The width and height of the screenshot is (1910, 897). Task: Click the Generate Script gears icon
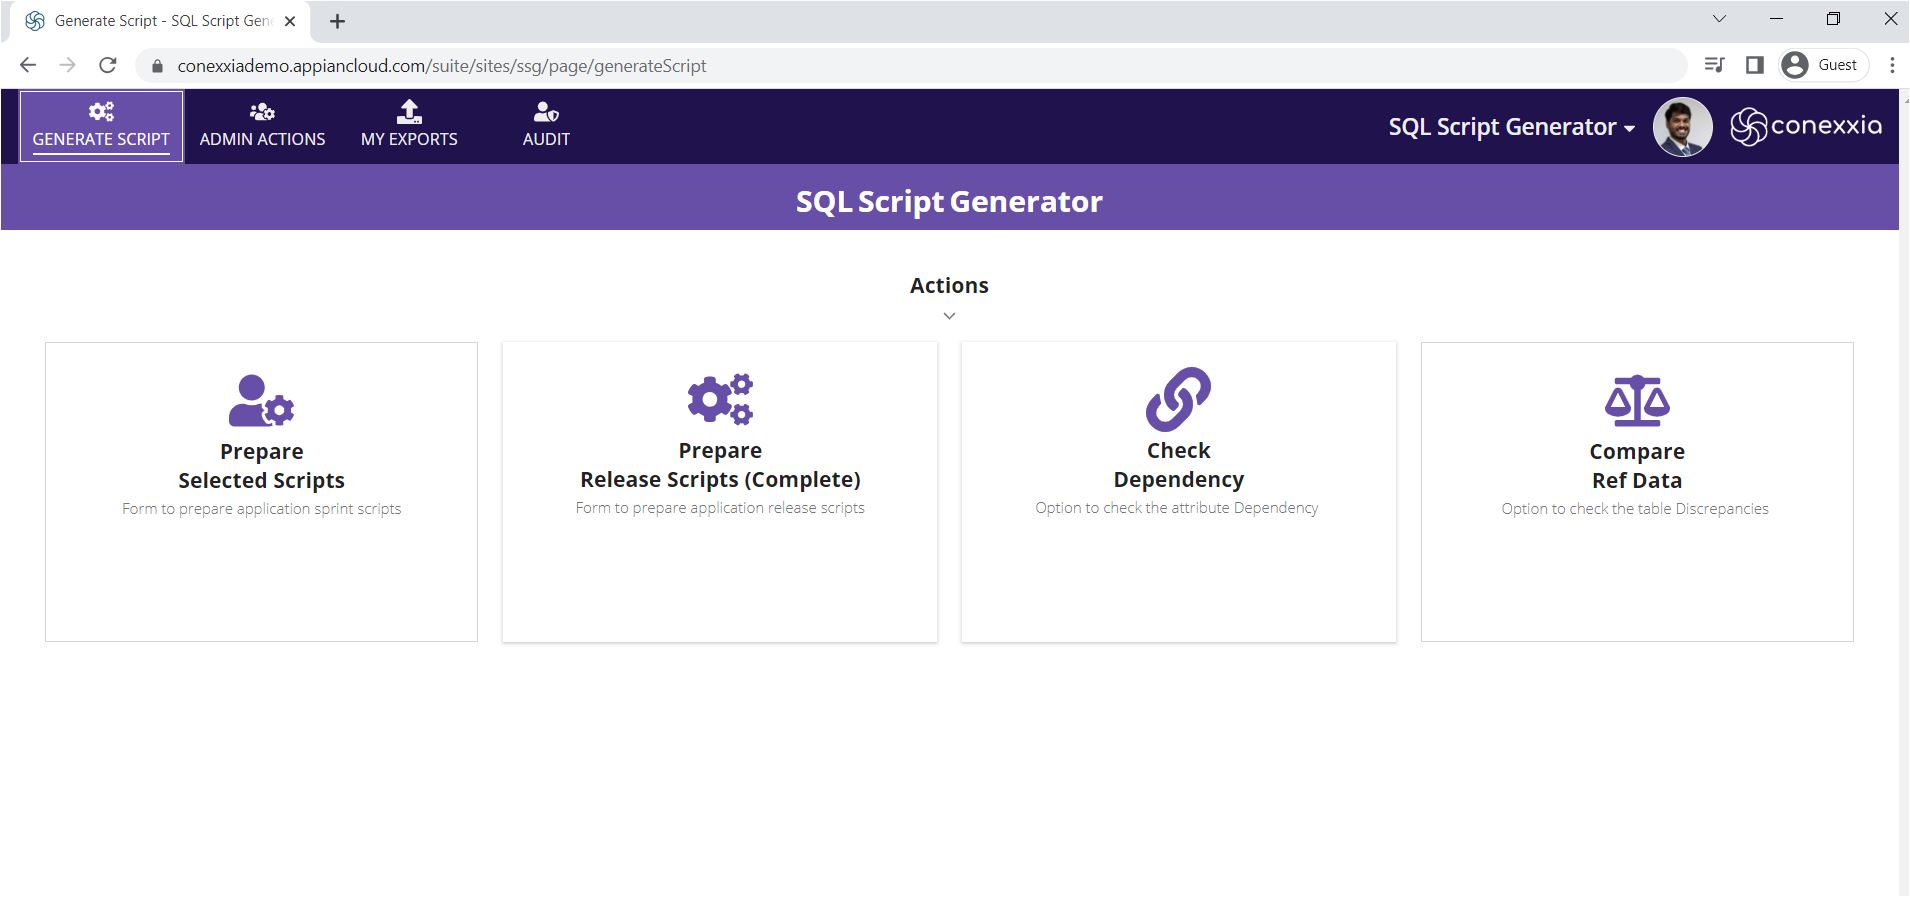coord(101,111)
